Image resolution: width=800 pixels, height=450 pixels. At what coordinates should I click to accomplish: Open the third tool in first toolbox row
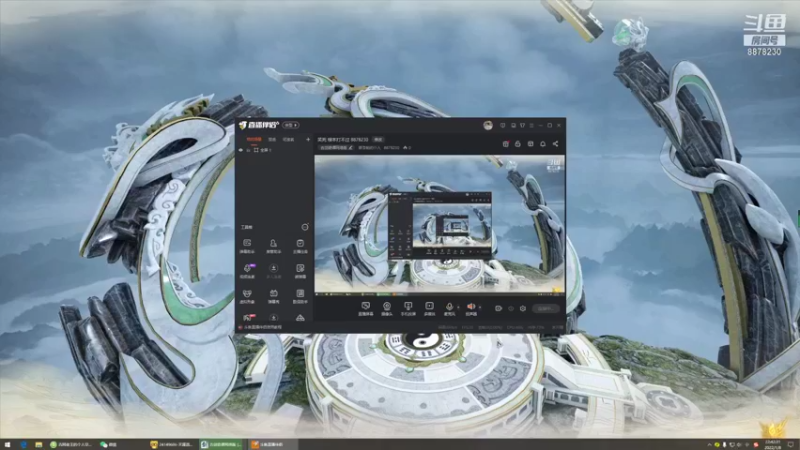pyautogui.click(x=300, y=245)
